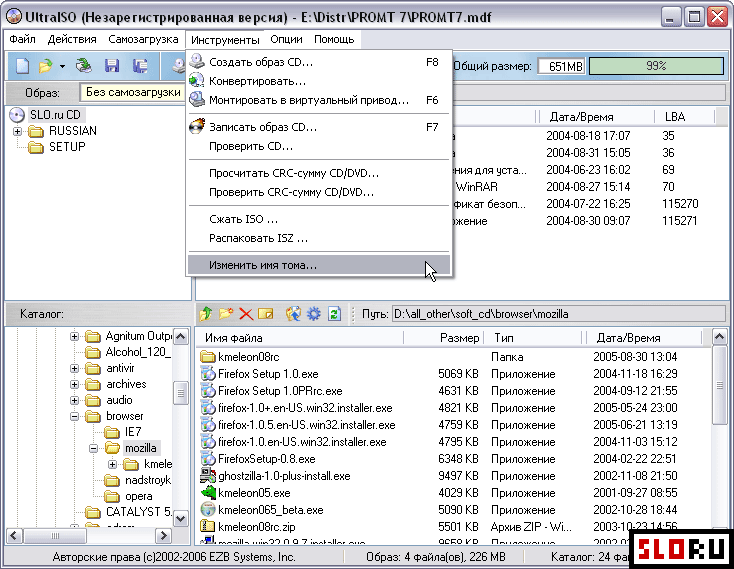
Task: Click the Open CD/DVD drive icon
Action: (x=84, y=66)
